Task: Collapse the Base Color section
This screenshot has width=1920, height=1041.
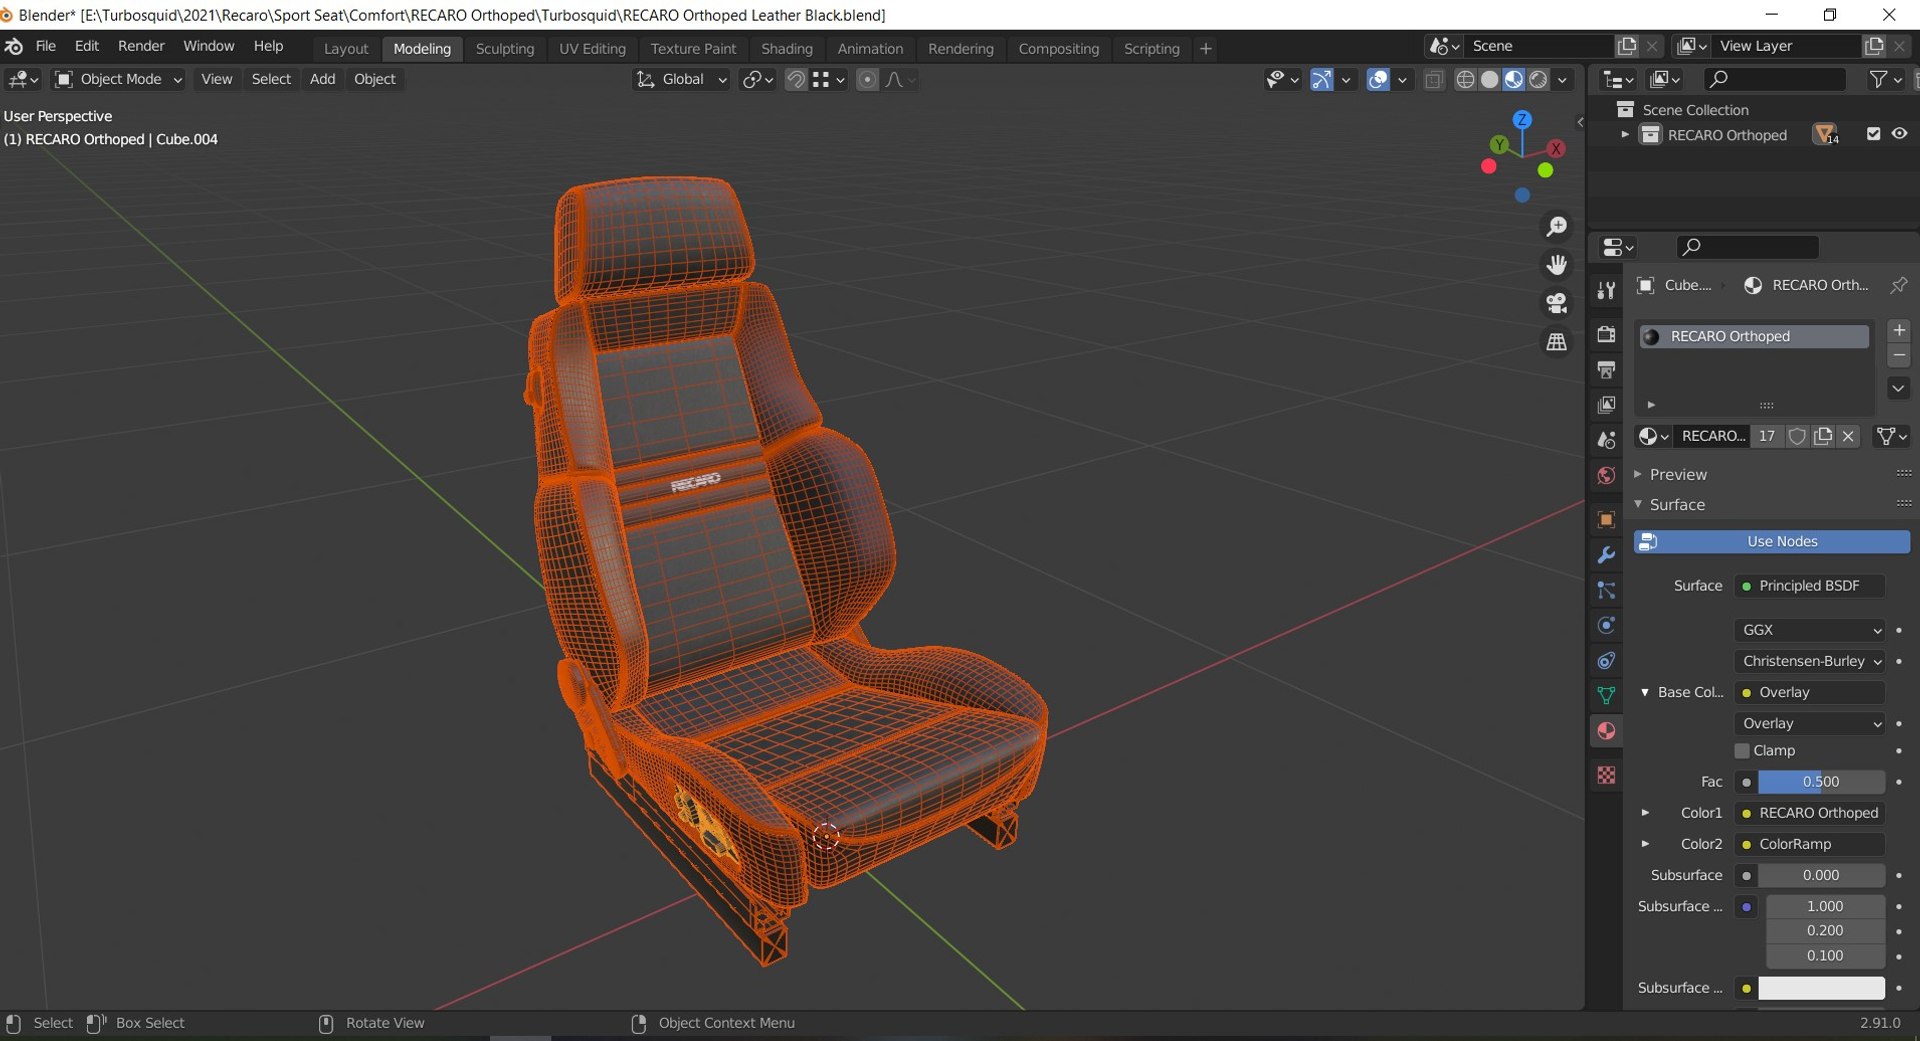Action: pos(1645,692)
